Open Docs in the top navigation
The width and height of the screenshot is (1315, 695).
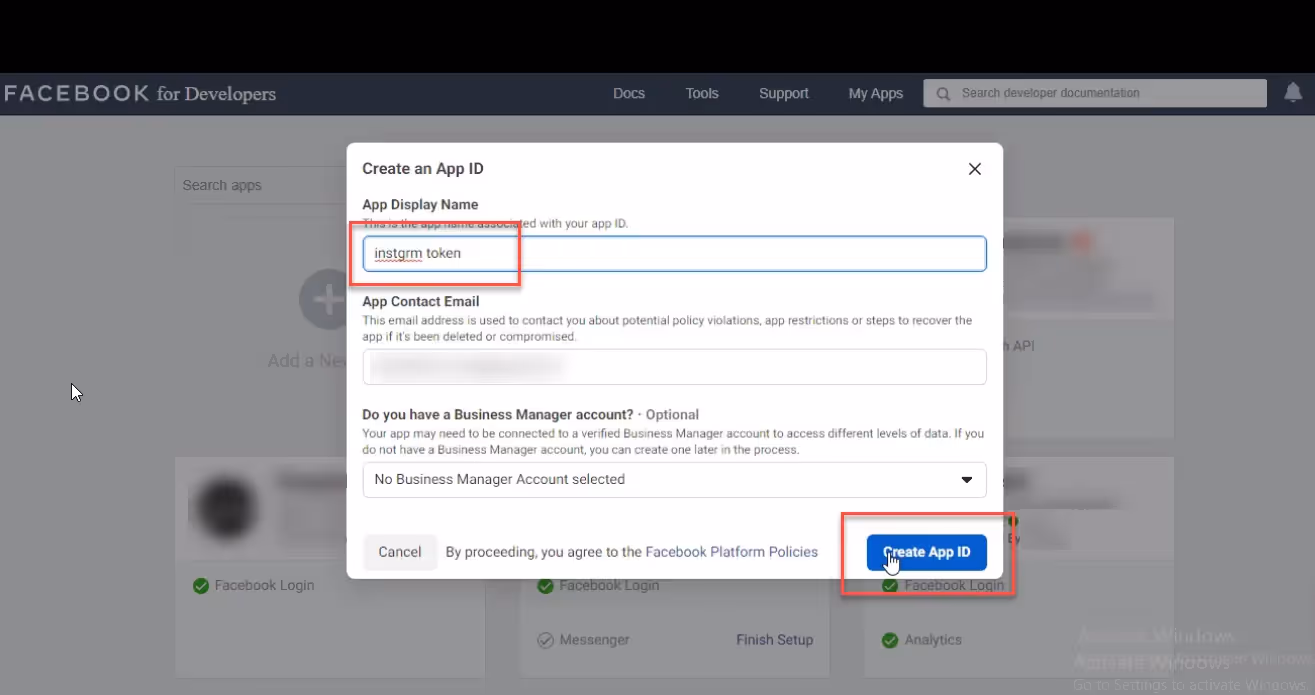click(x=629, y=93)
